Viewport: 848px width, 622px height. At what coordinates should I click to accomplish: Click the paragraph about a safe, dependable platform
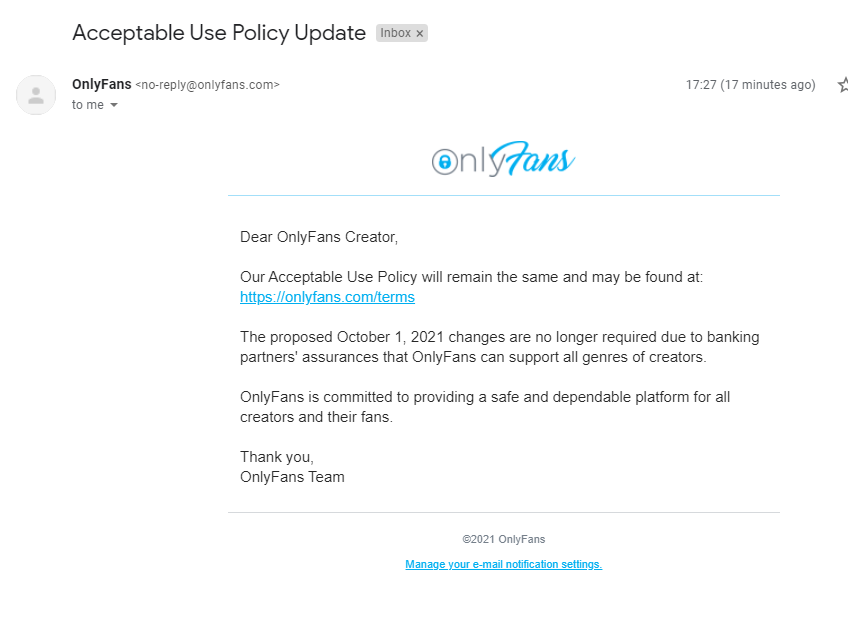(x=485, y=407)
